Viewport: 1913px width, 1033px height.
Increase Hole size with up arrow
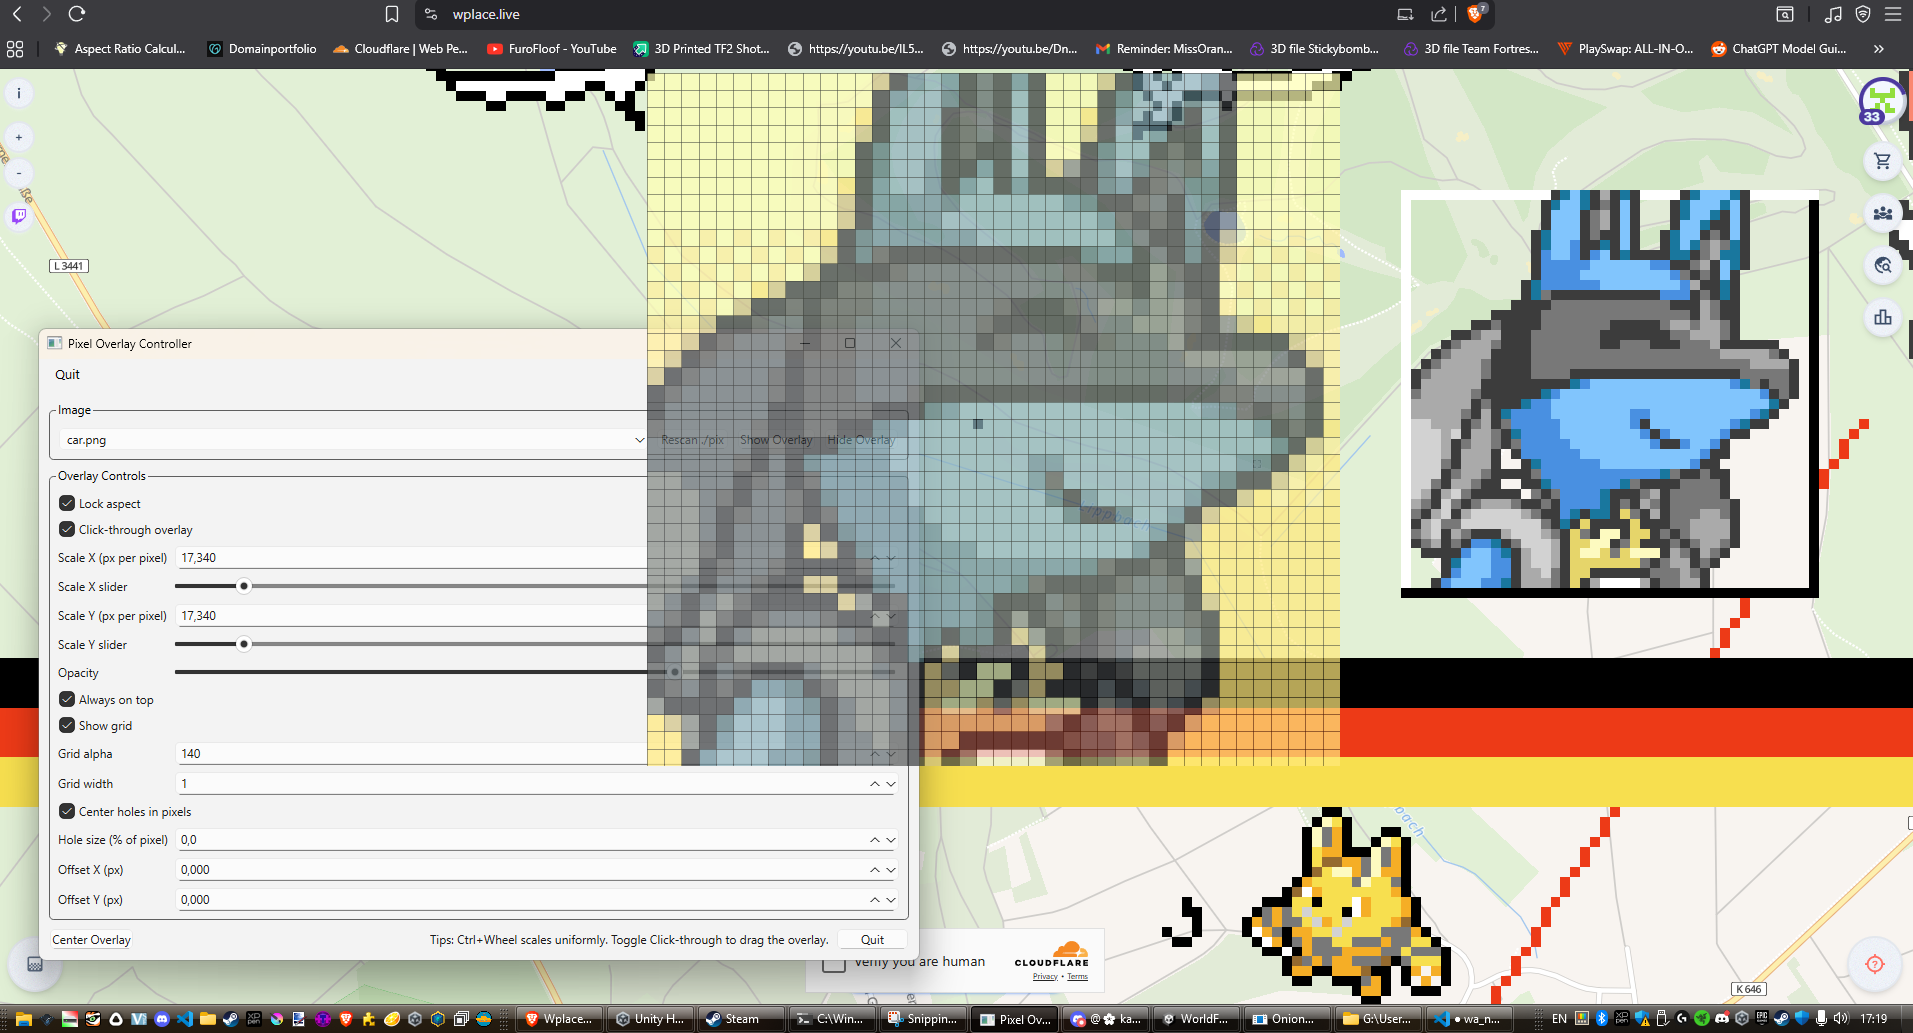coord(875,840)
